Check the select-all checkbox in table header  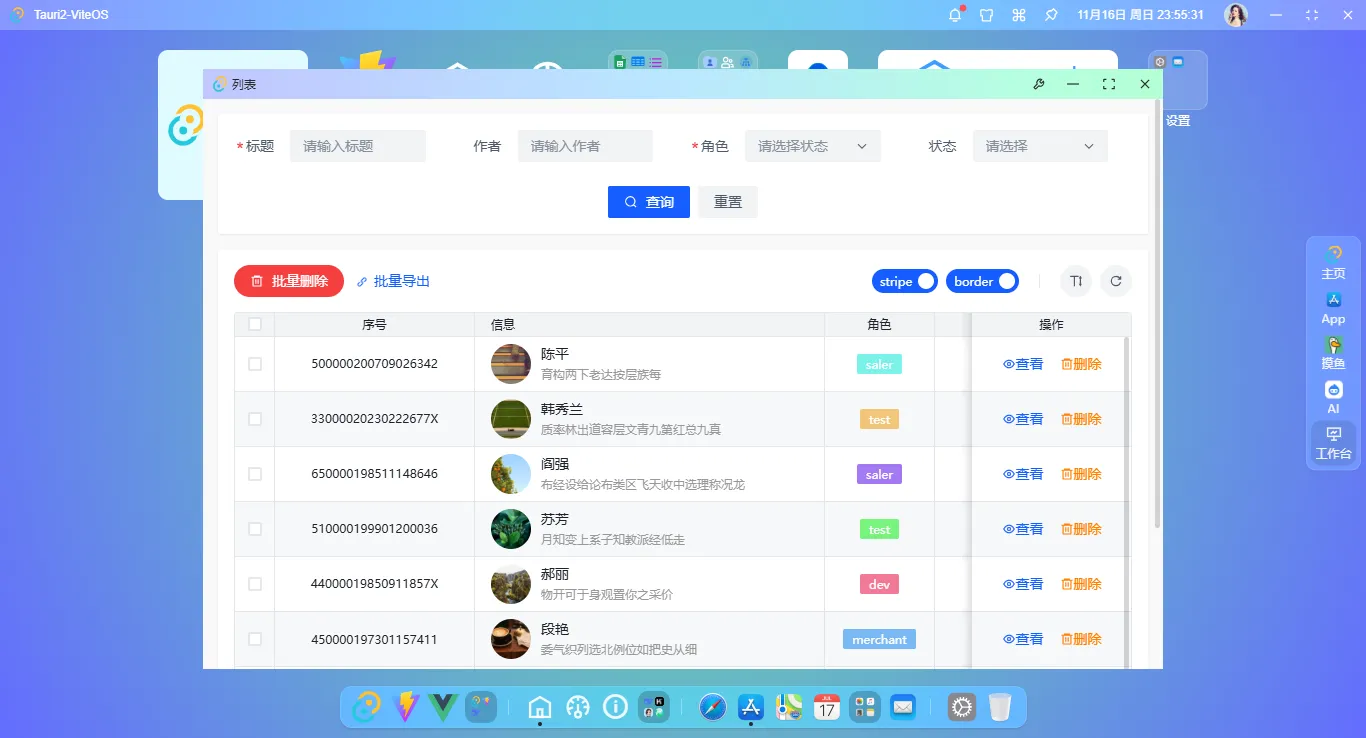pyautogui.click(x=254, y=324)
